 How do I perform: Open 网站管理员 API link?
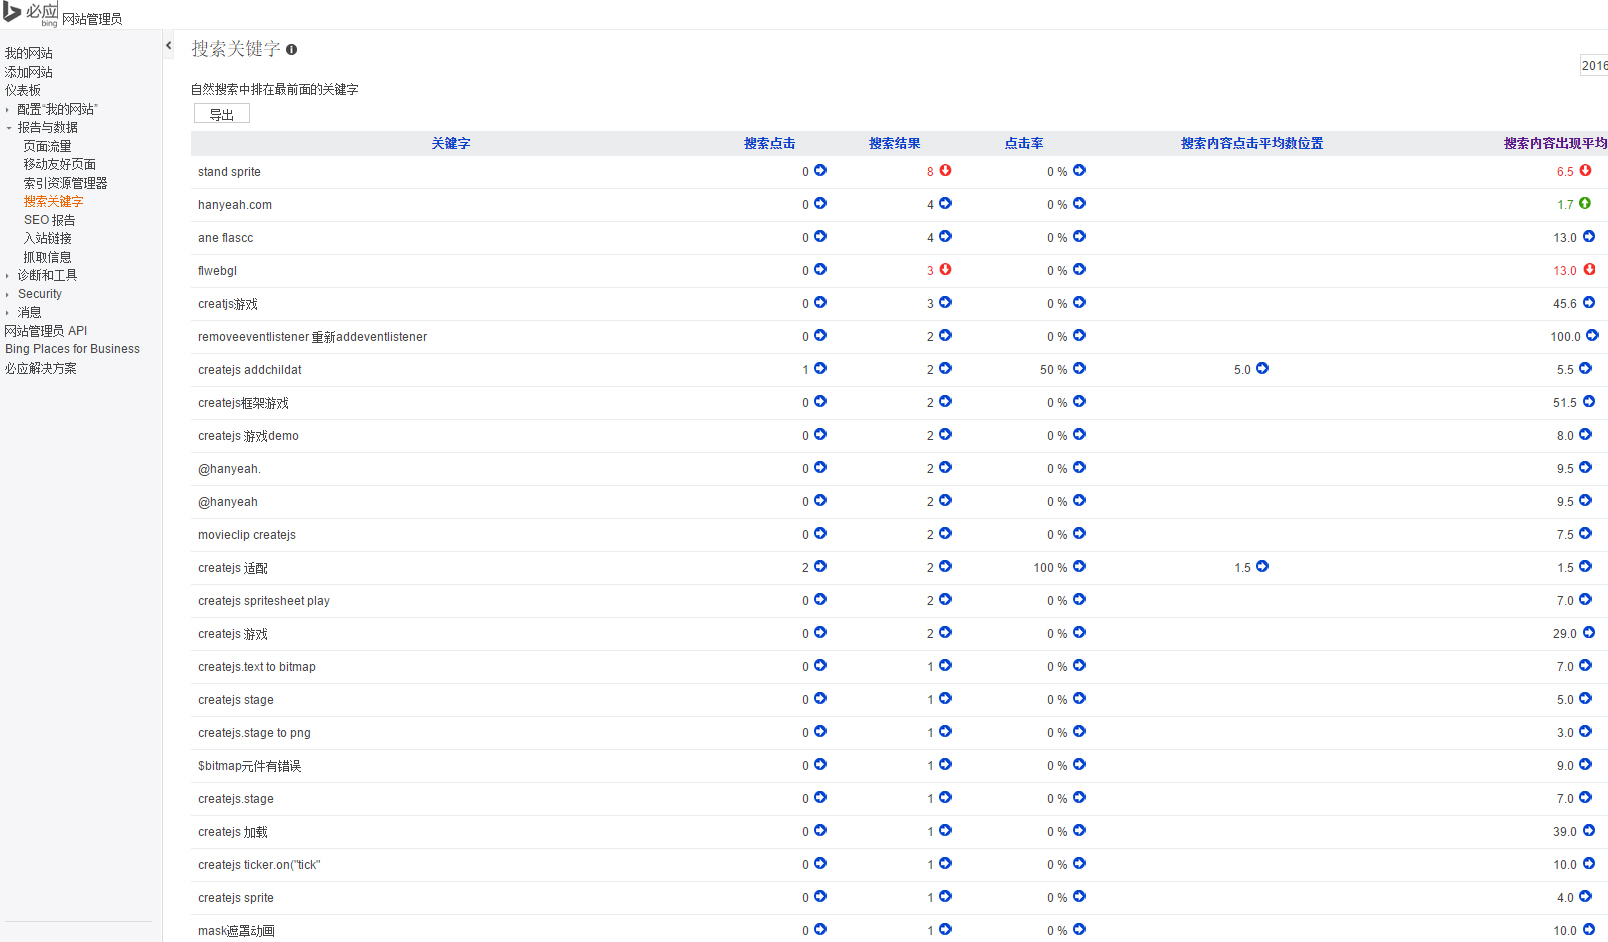click(x=46, y=331)
